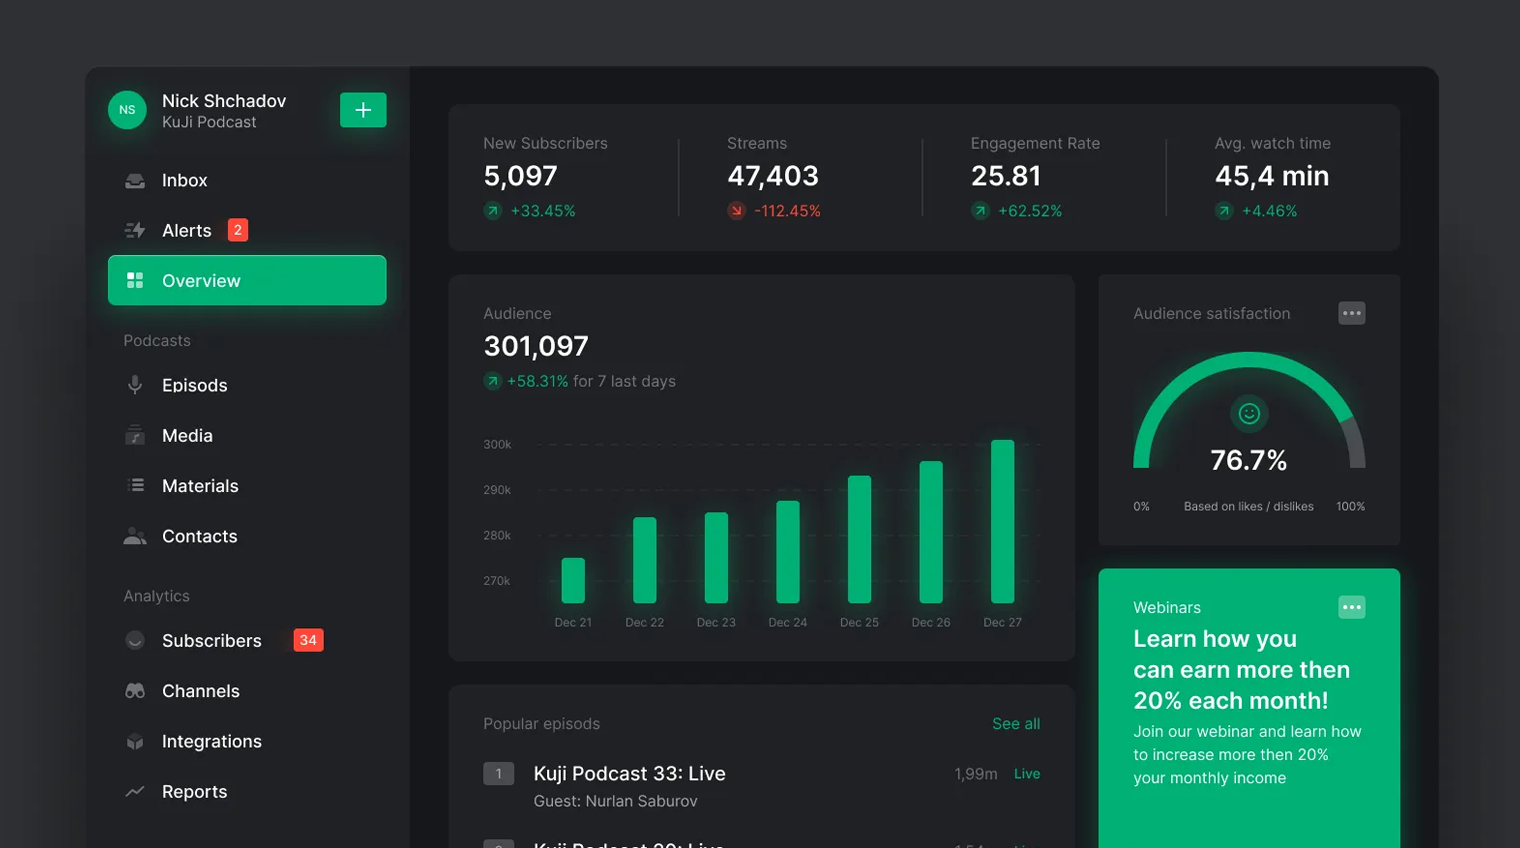1520x848 pixels.
Task: Click the 76.7% satisfaction value
Action: point(1249,460)
